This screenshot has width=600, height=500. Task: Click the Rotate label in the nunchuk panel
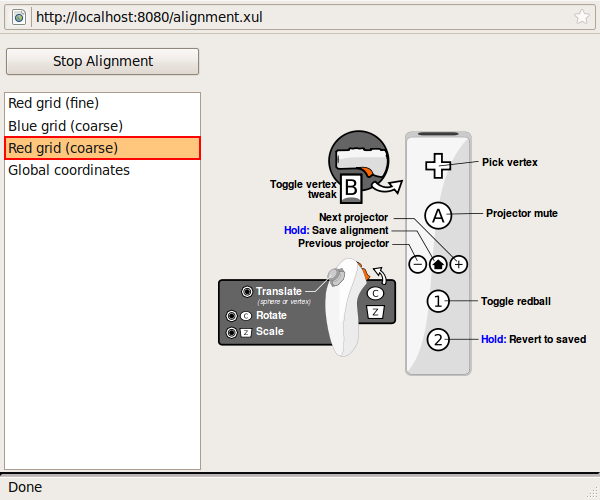[271, 315]
